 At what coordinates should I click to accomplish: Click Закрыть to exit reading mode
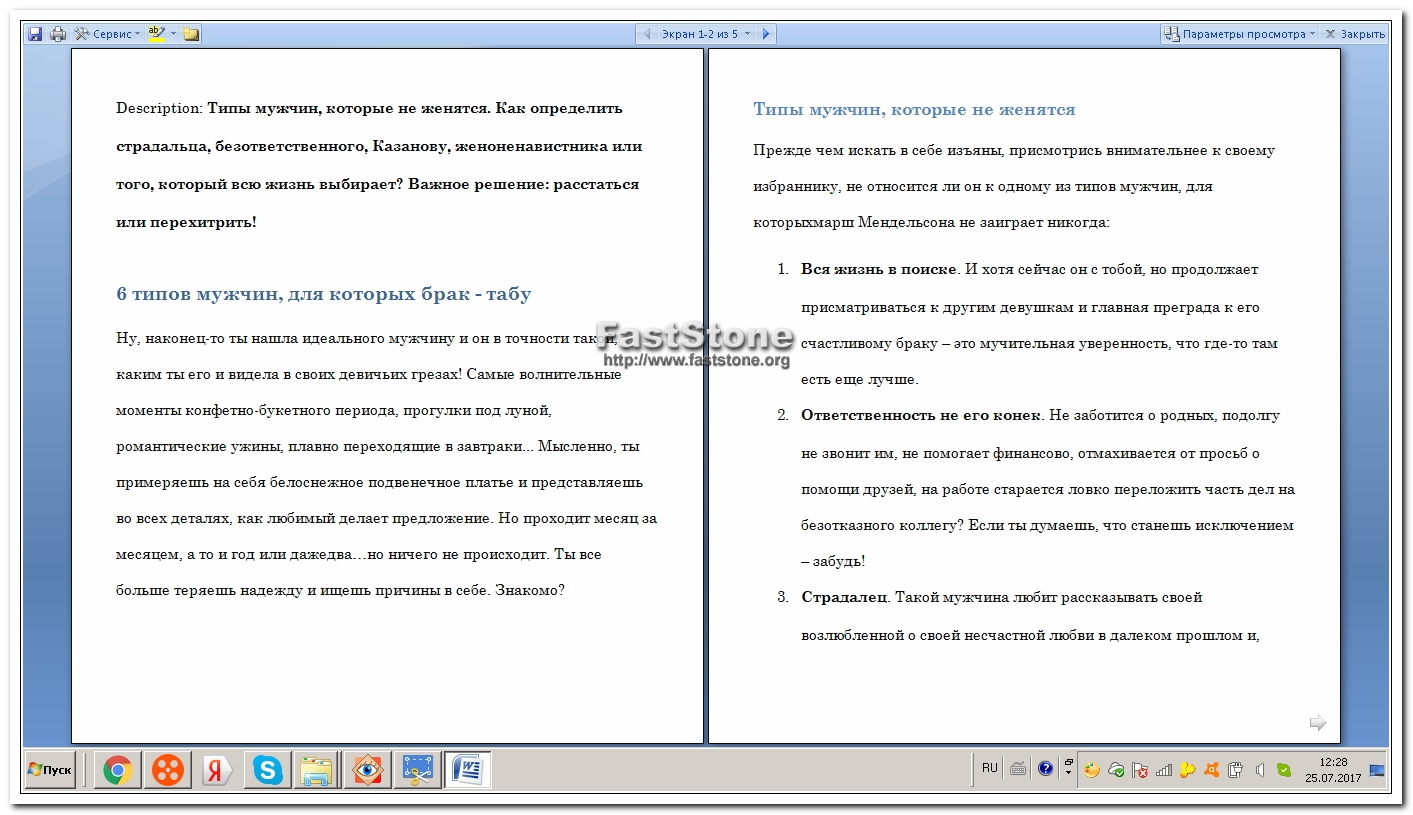[1355, 34]
